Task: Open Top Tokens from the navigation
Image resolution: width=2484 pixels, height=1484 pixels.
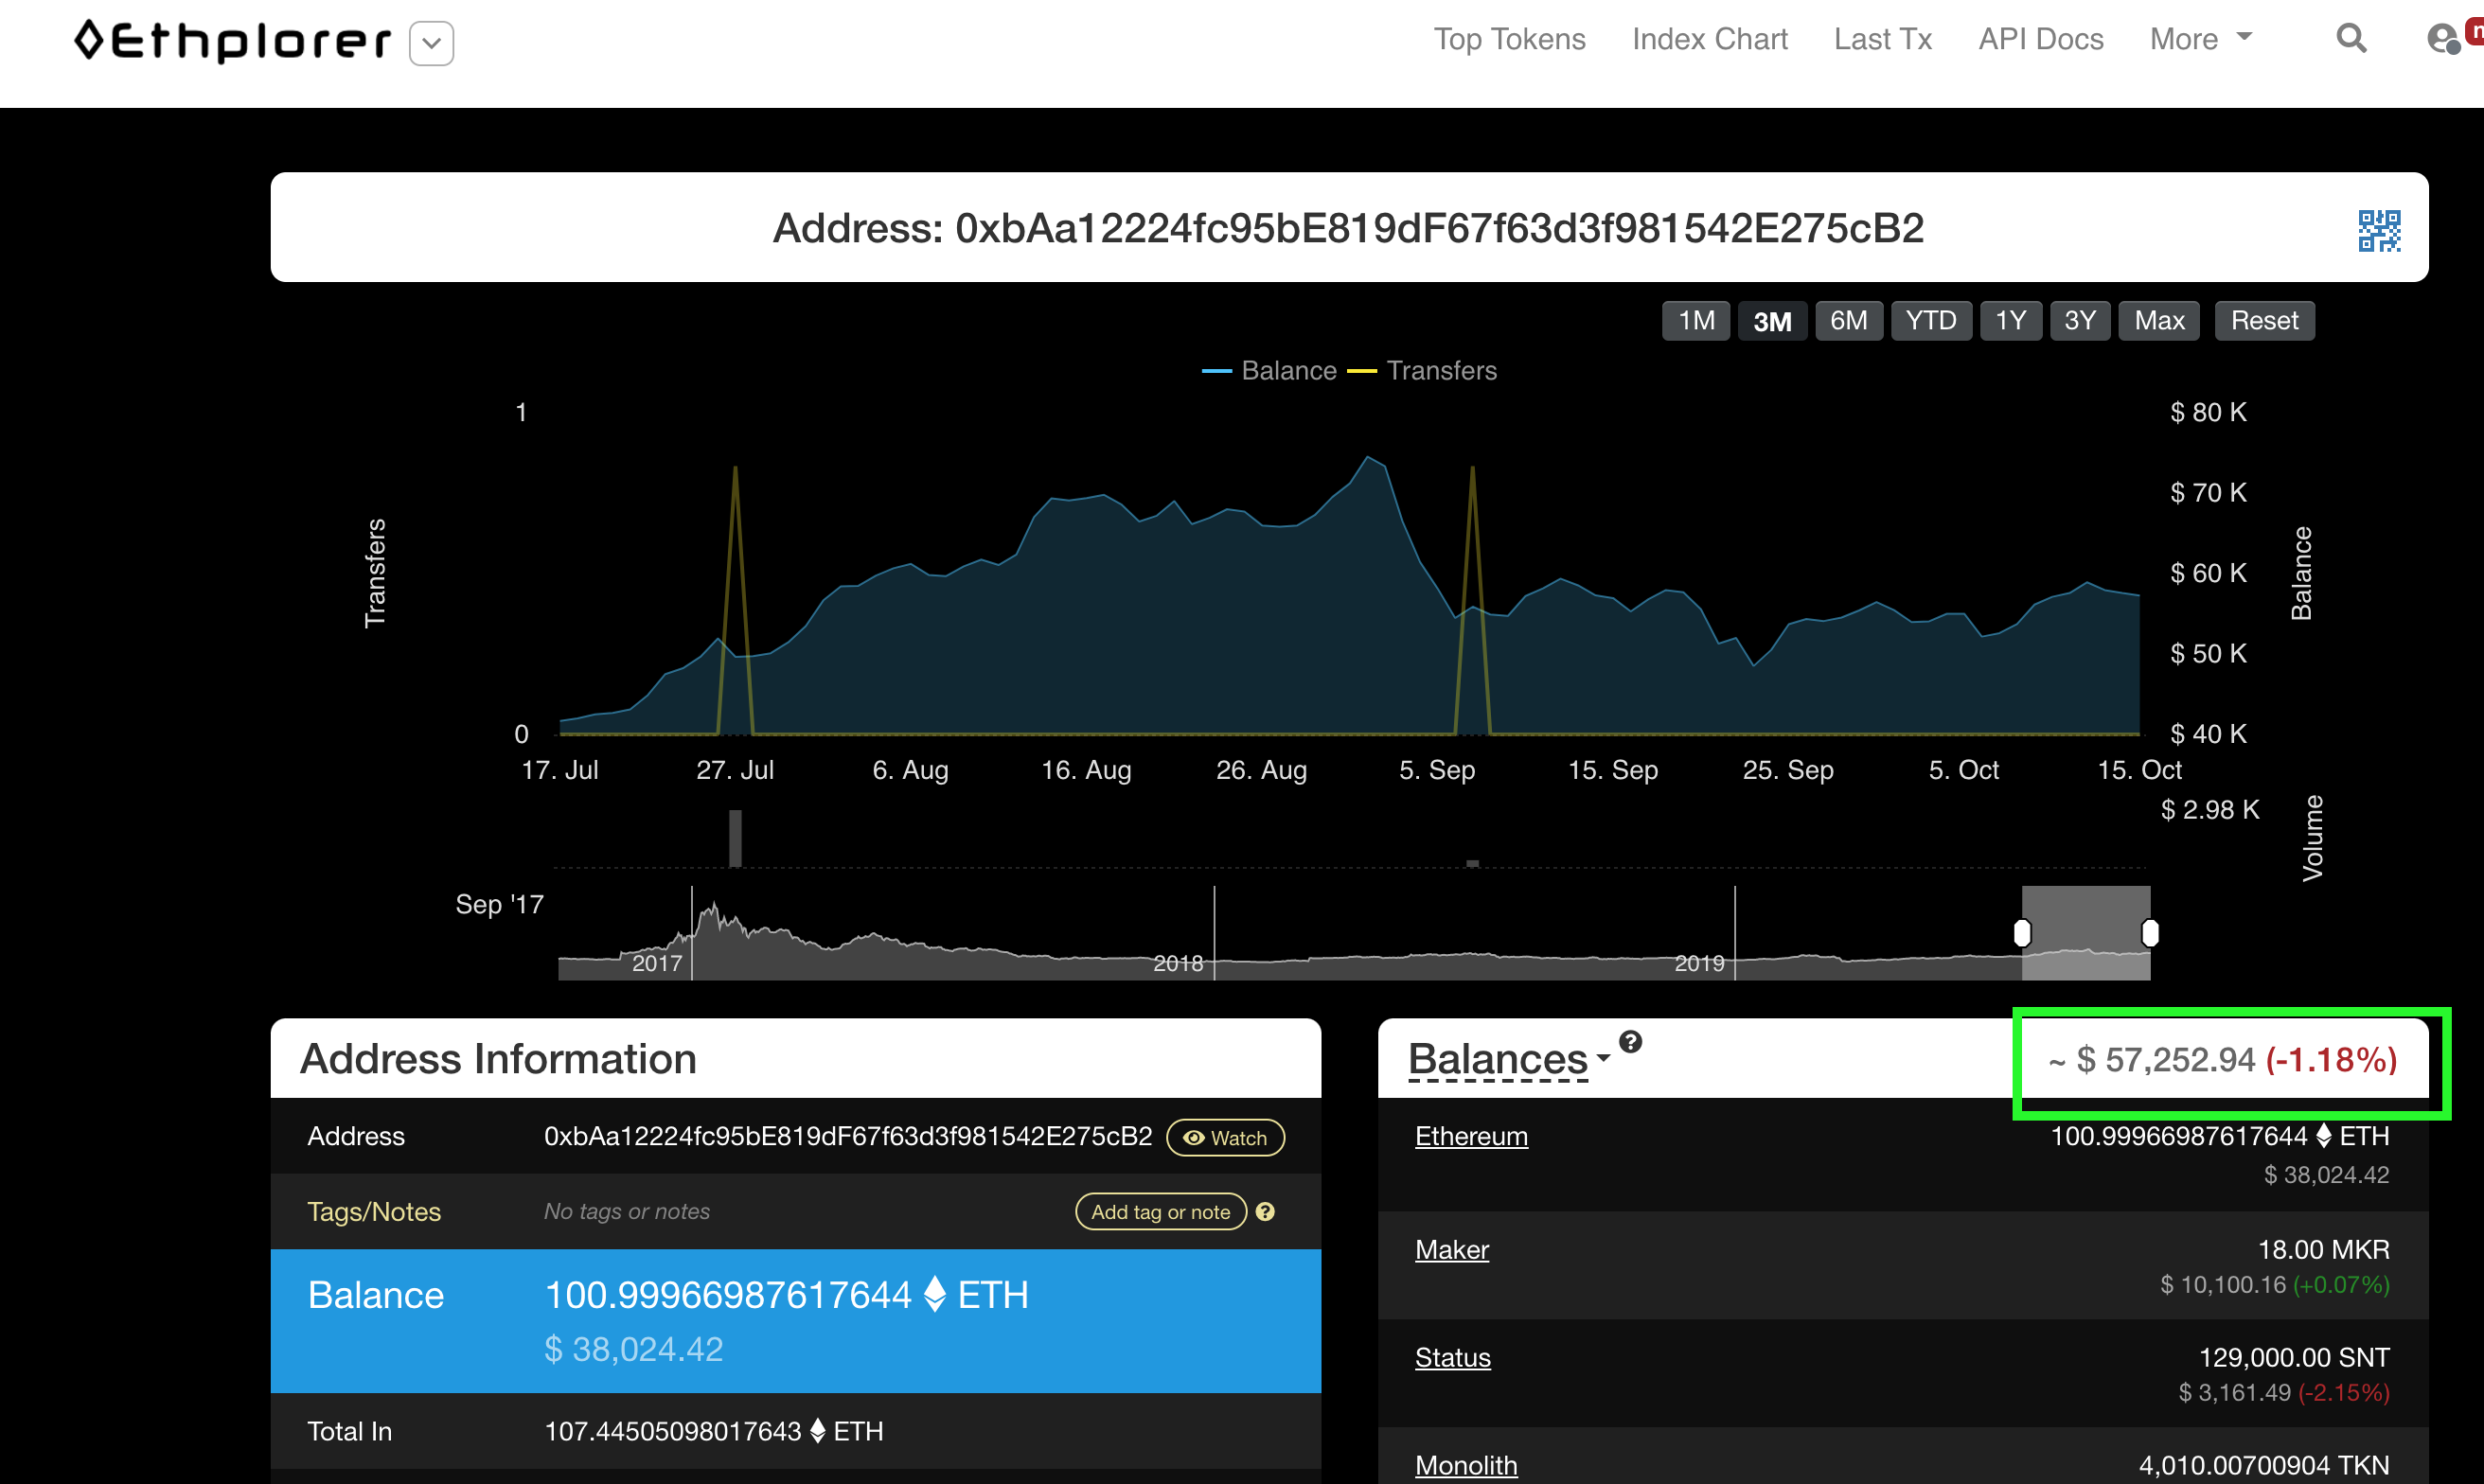Action: pos(1509,39)
